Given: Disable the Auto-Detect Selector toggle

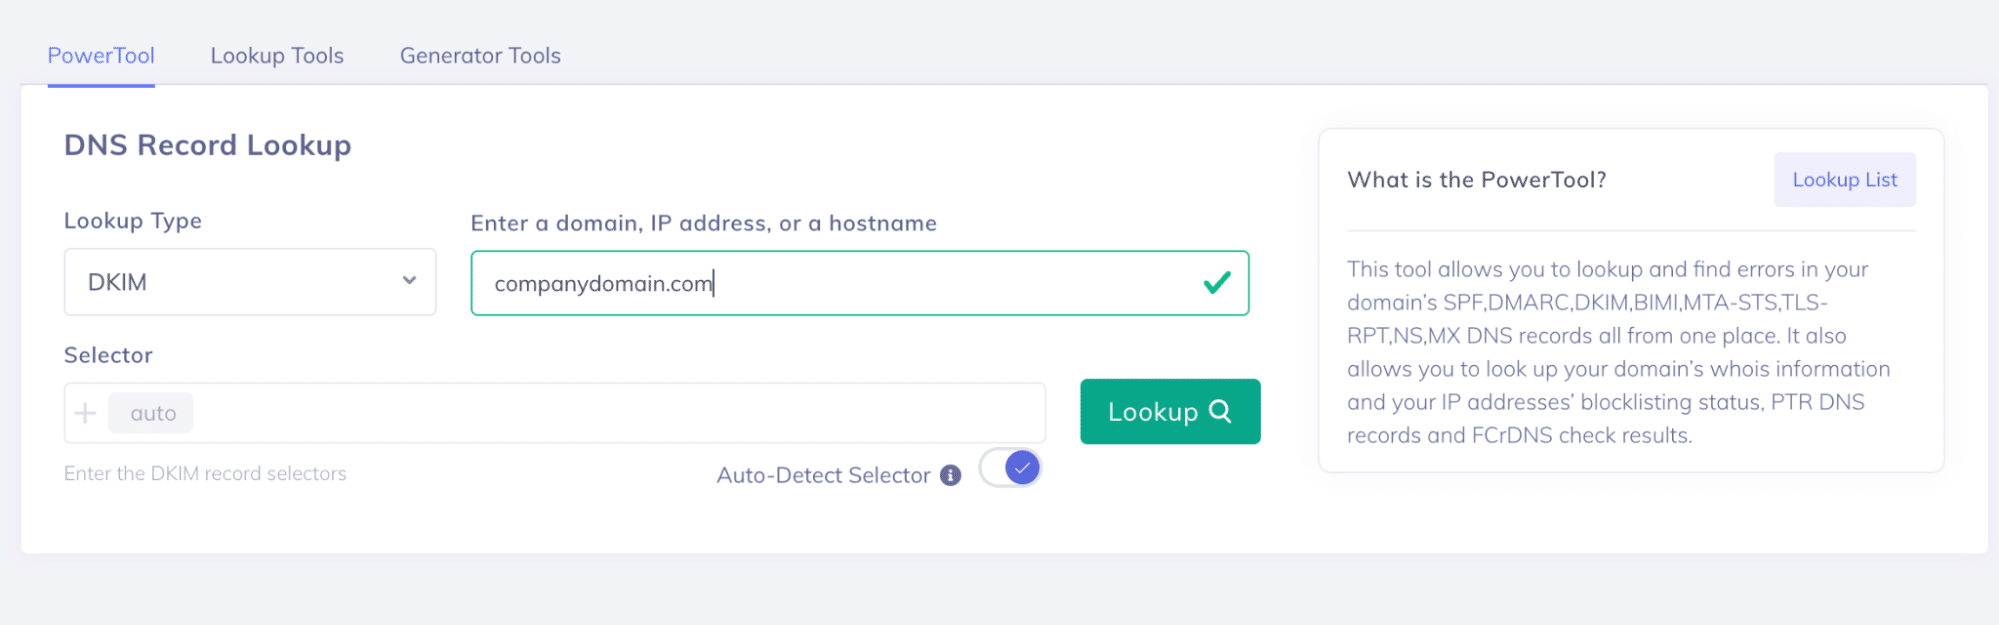Looking at the screenshot, I should 1010,468.
